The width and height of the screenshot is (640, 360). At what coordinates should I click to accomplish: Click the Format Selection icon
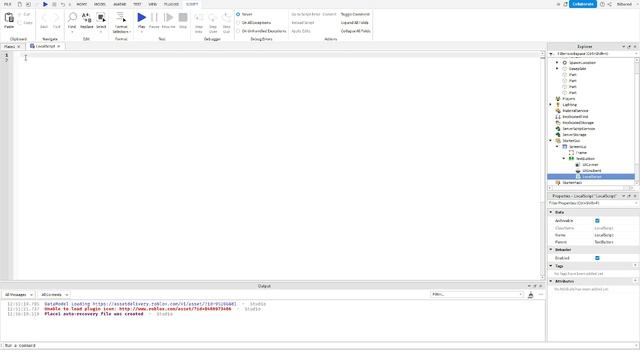121,18
